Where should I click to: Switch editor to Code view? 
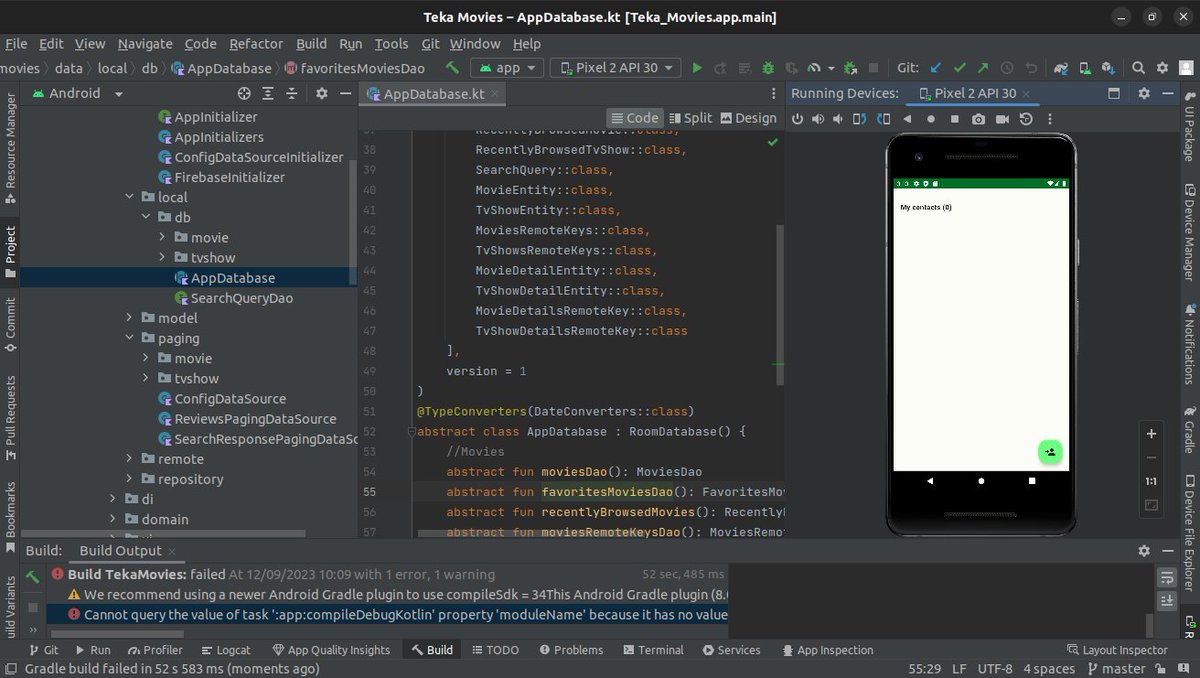(x=635, y=118)
